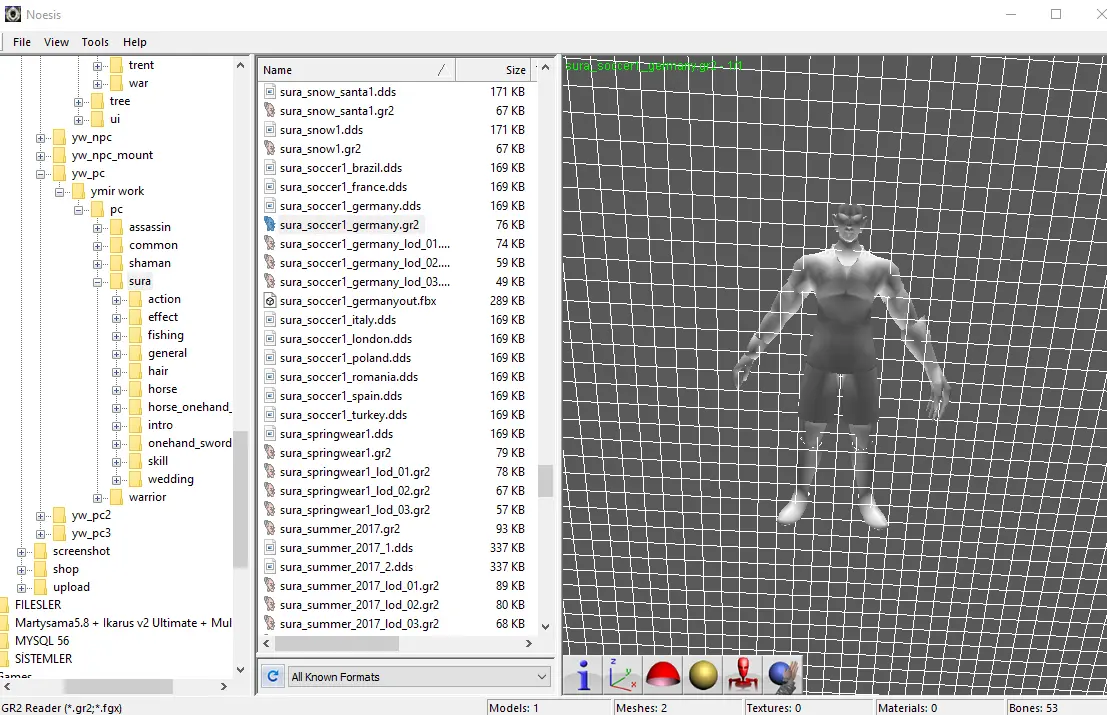
Task: Toggle the skeleton display icon
Action: (x=742, y=676)
